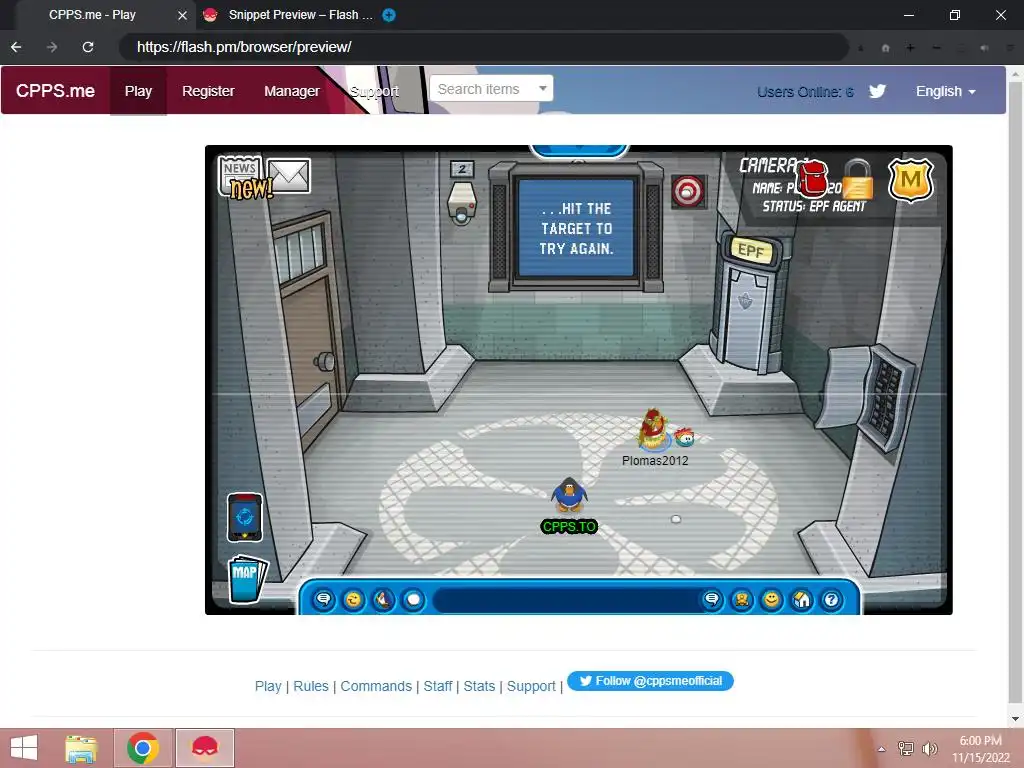Viewport: 1024px width, 768px height.
Task: Go back in browser
Action: [x=16, y=47]
